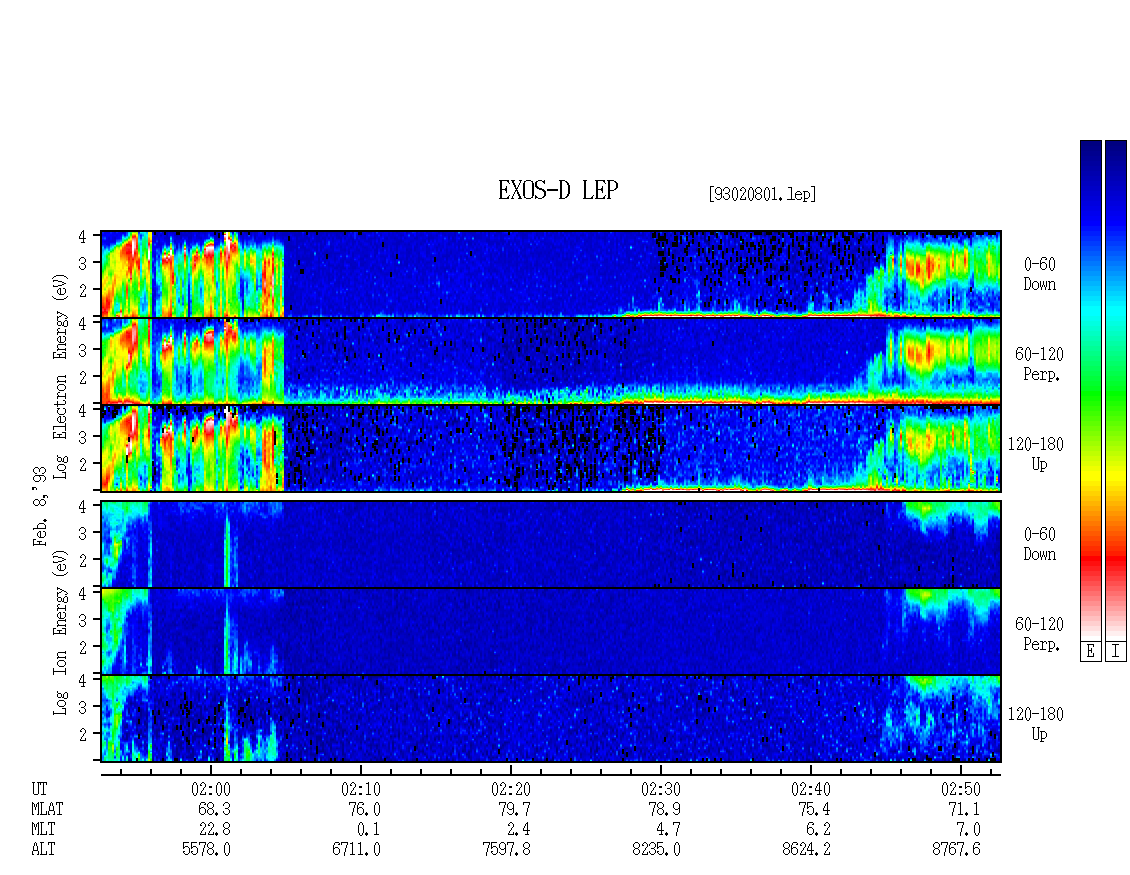Click the Feb. 8, '93 date label
1130x875 pixels.
pyautogui.click(x=41, y=505)
